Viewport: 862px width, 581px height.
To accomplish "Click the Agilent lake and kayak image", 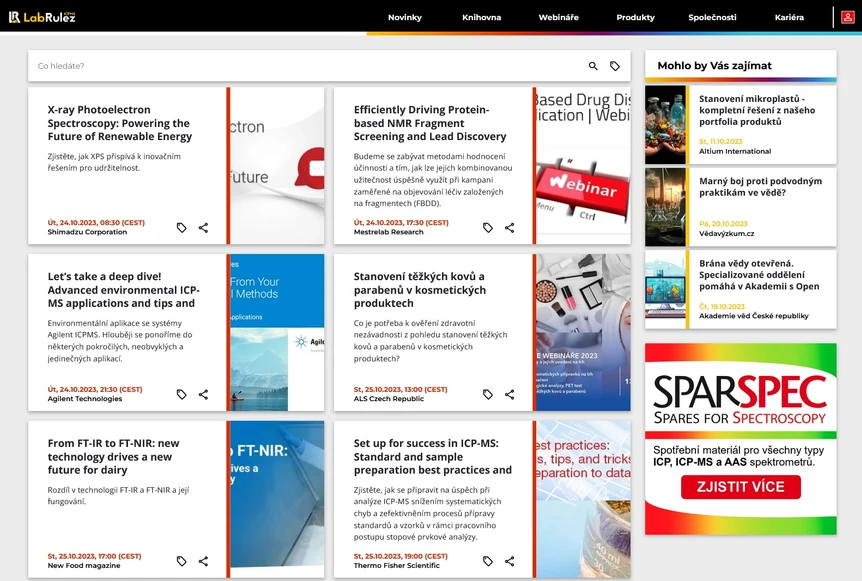I will 277,332.
